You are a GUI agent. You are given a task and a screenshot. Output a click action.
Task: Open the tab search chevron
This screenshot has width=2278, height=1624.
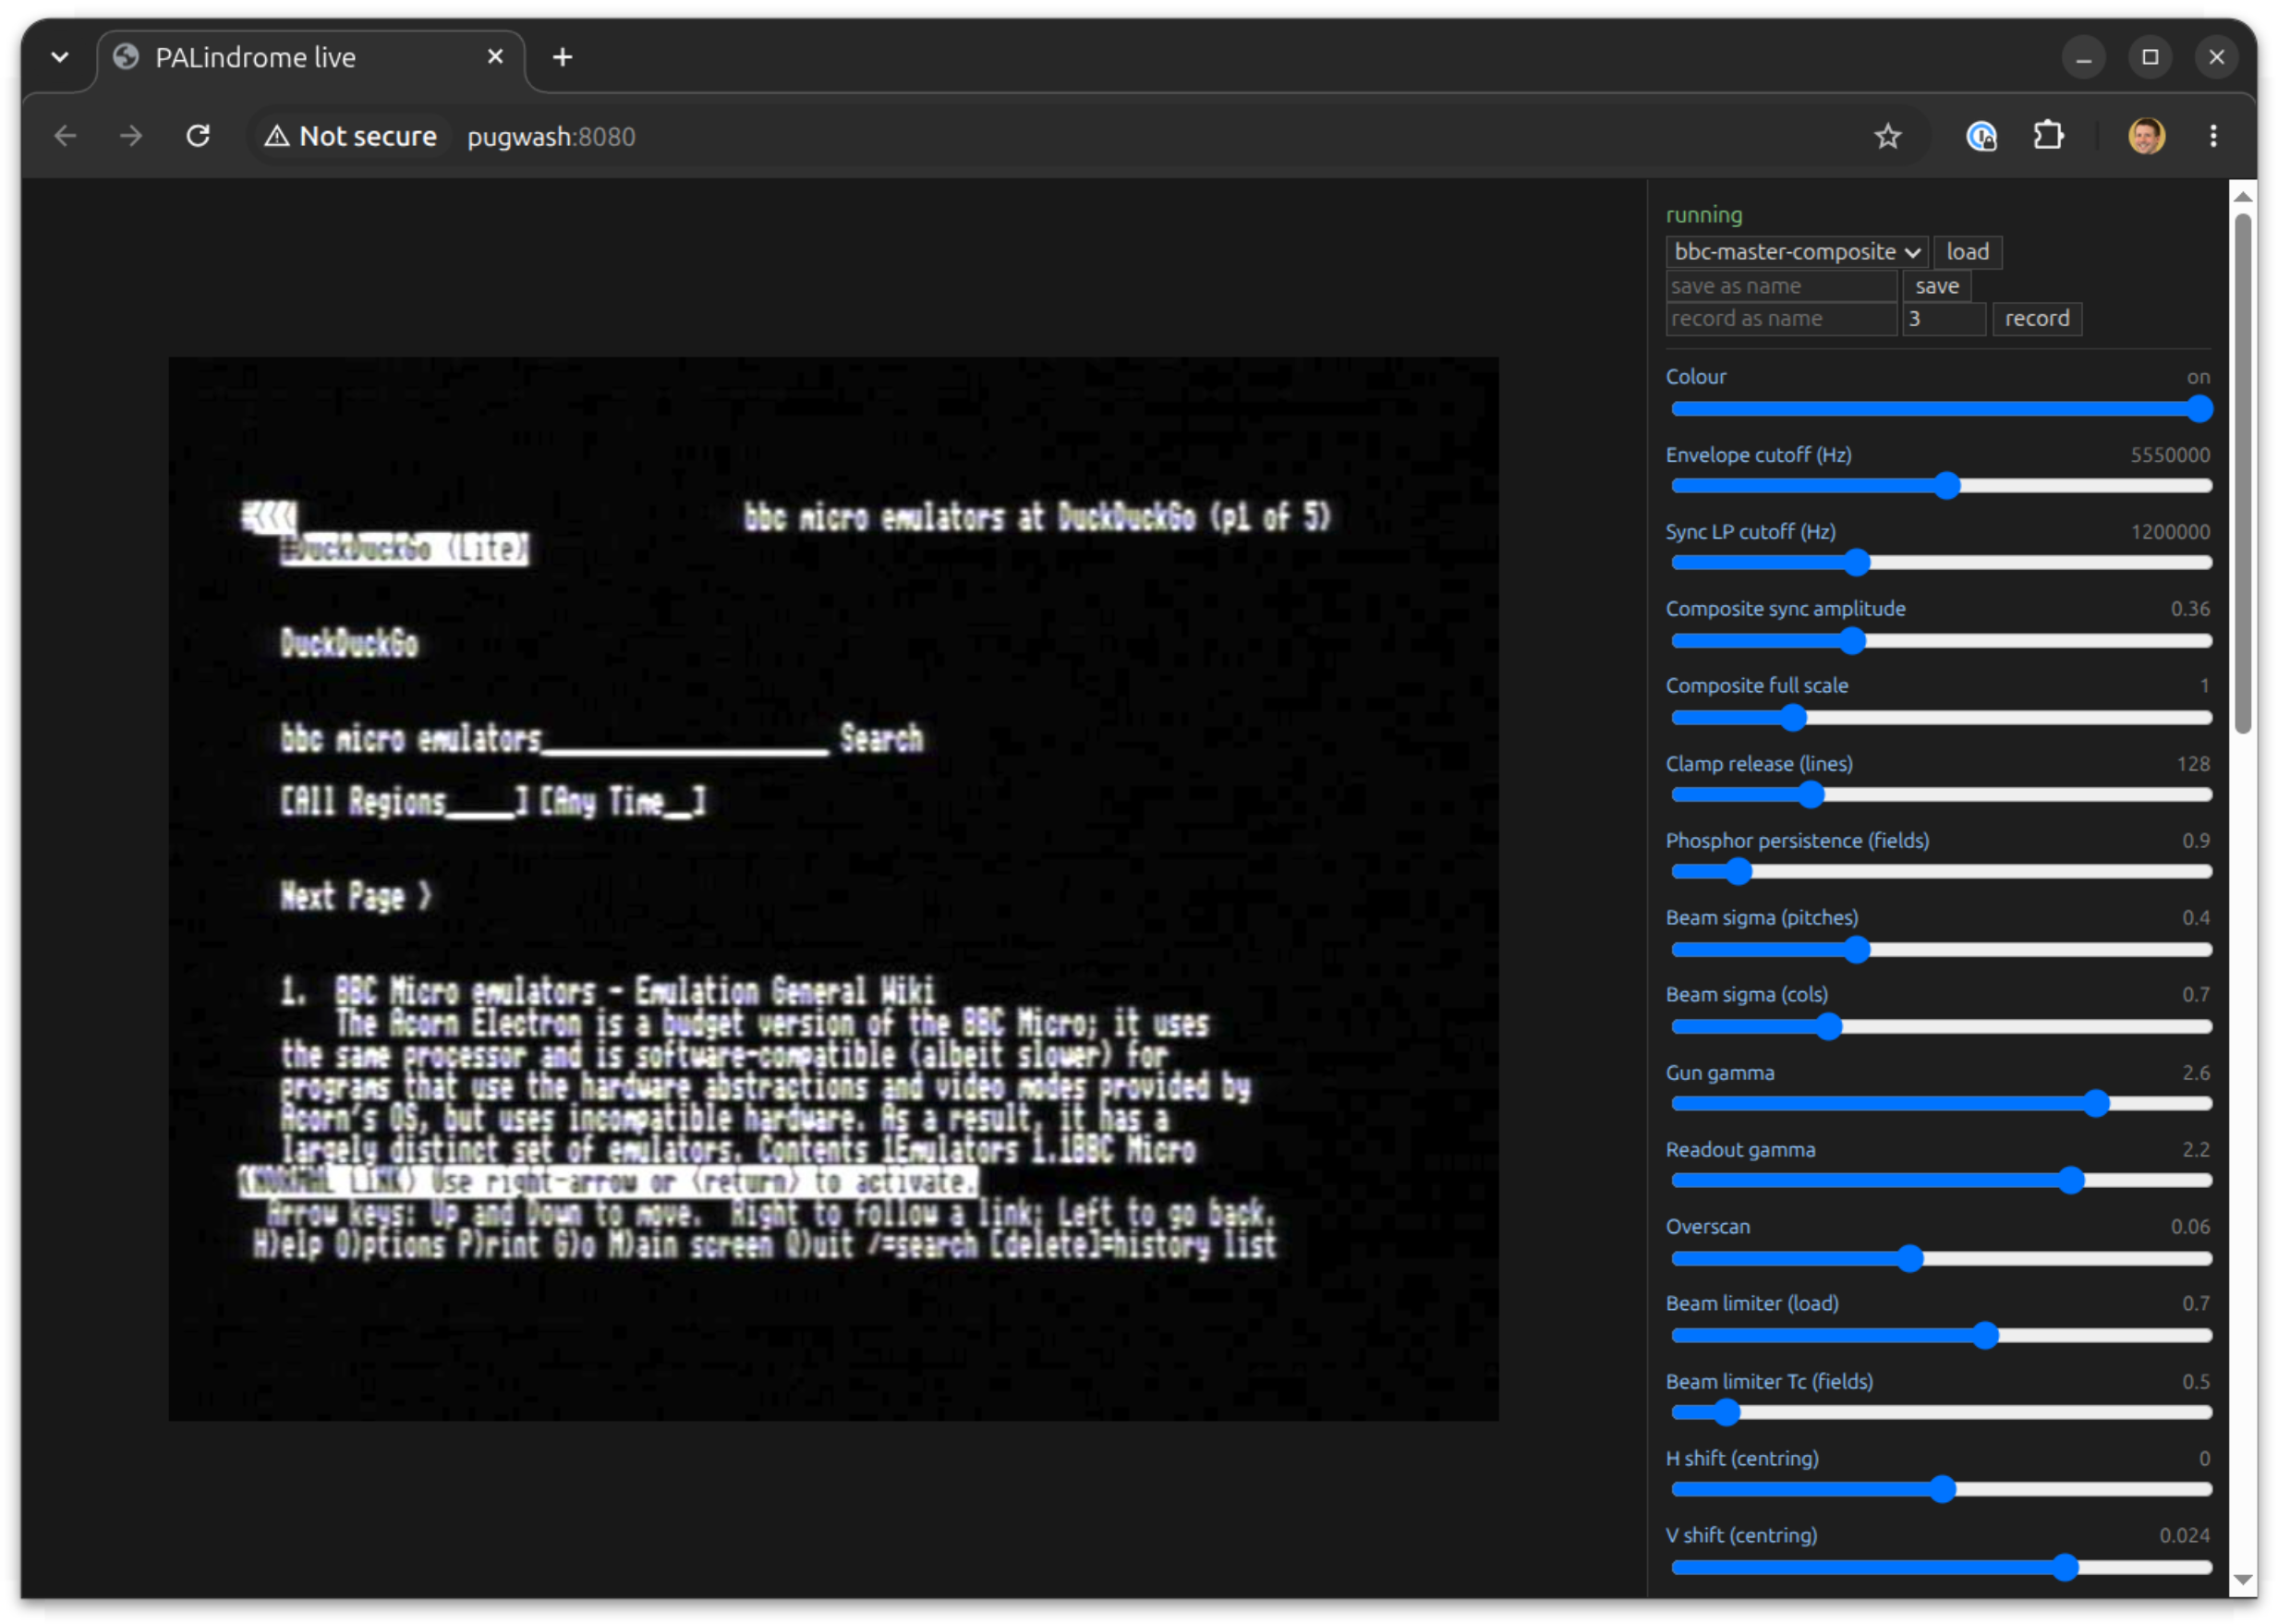[60, 57]
